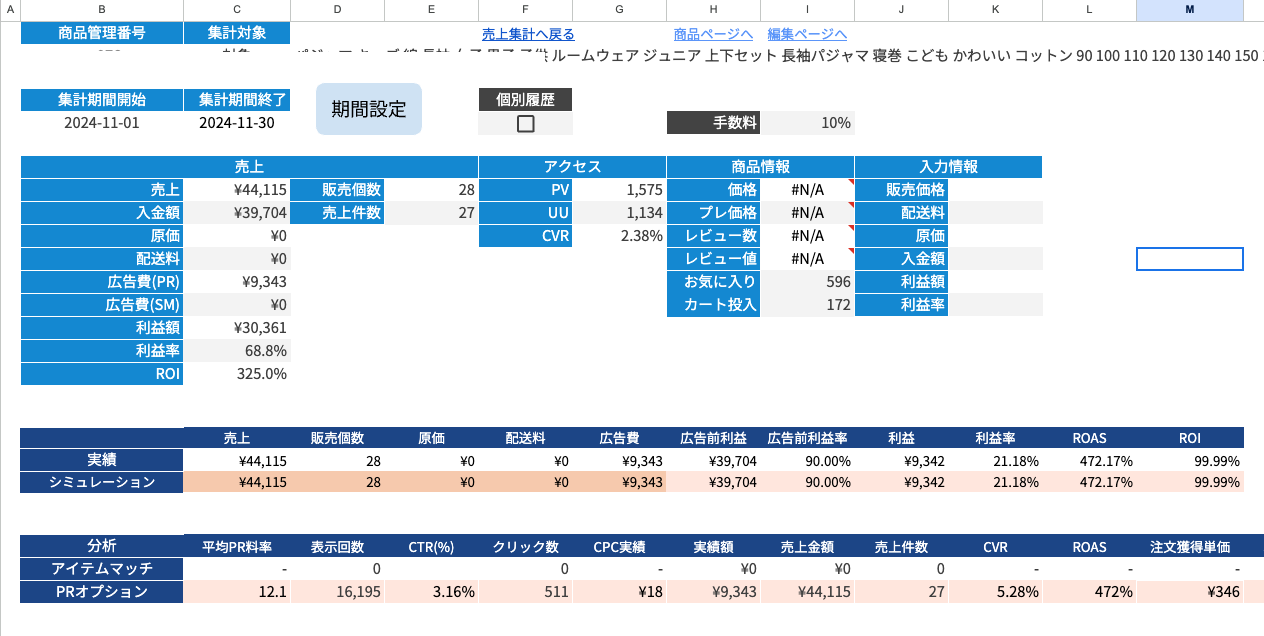This screenshot has width=1264, height=636.
Task: Open the 売上集計へ戻る link
Action: point(528,34)
